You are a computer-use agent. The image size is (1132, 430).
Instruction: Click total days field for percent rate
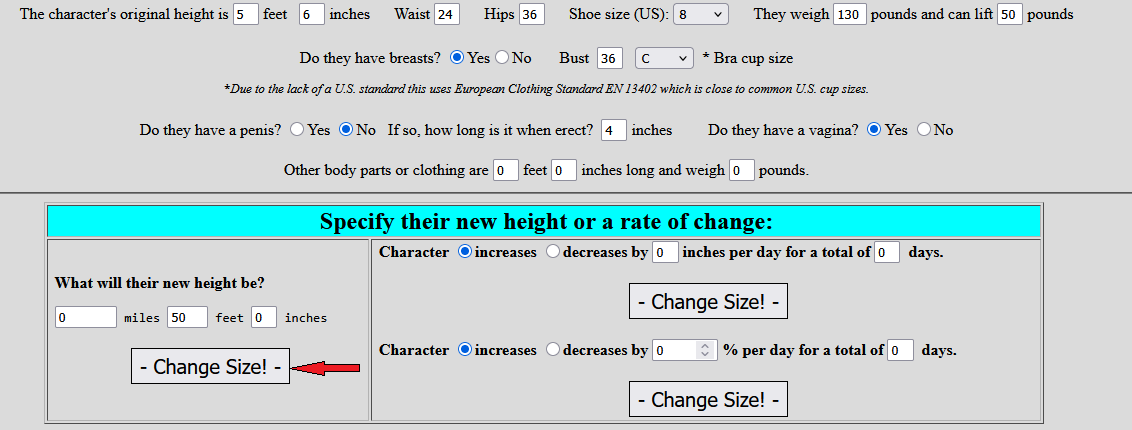(x=900, y=351)
